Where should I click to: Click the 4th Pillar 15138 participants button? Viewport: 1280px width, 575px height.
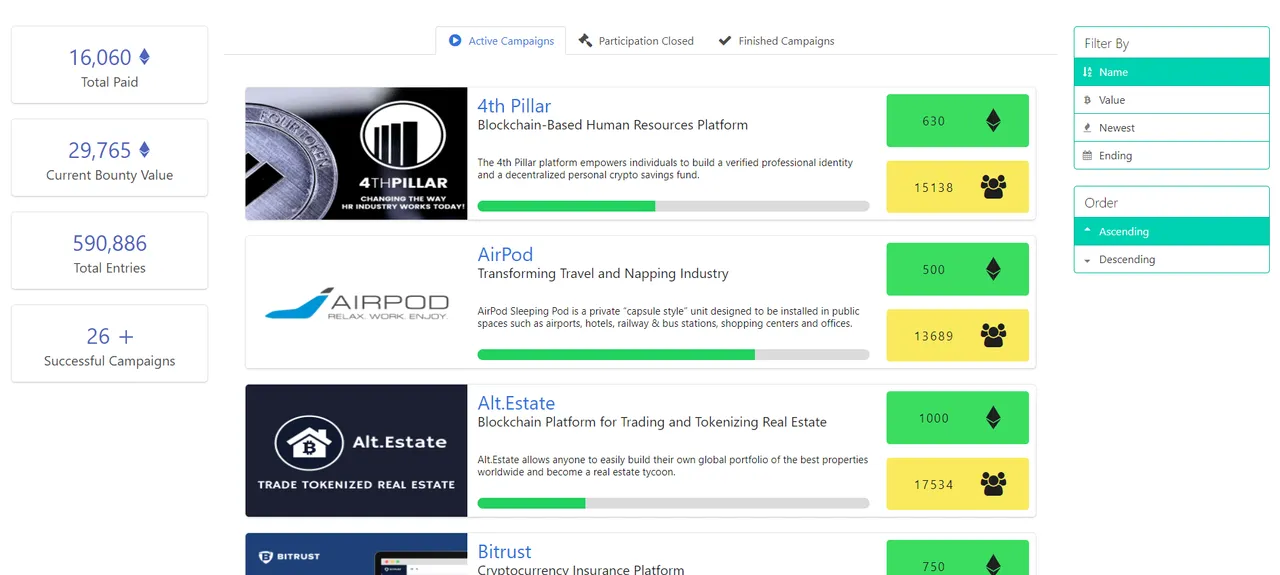[x=957, y=187]
